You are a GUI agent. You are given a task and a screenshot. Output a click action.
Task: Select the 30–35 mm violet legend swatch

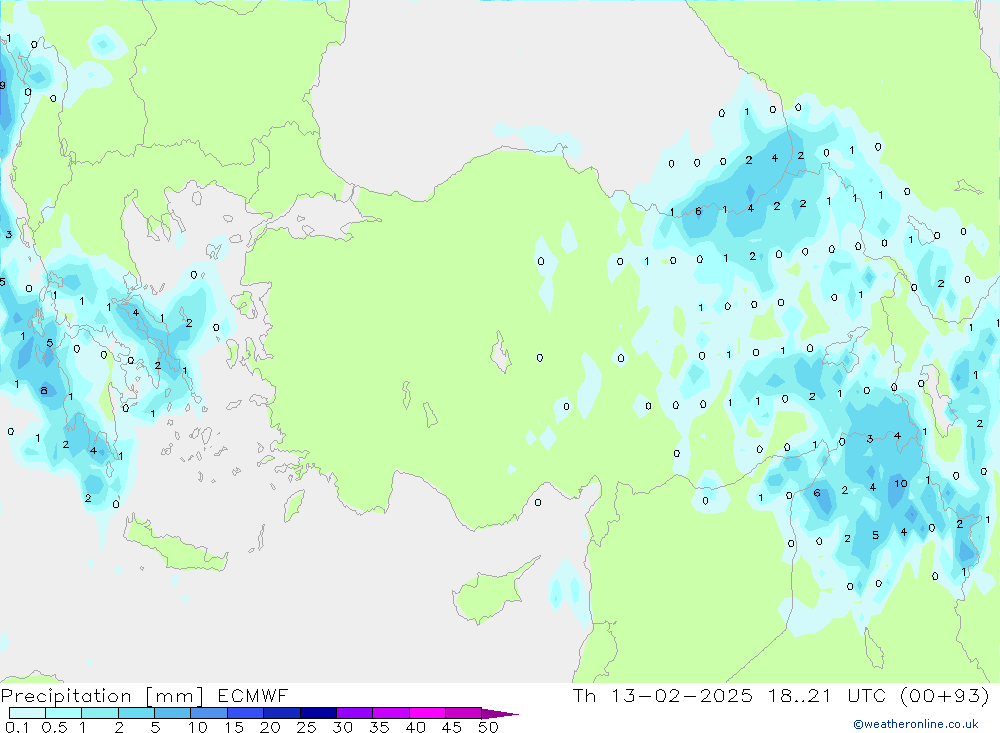[355, 713]
